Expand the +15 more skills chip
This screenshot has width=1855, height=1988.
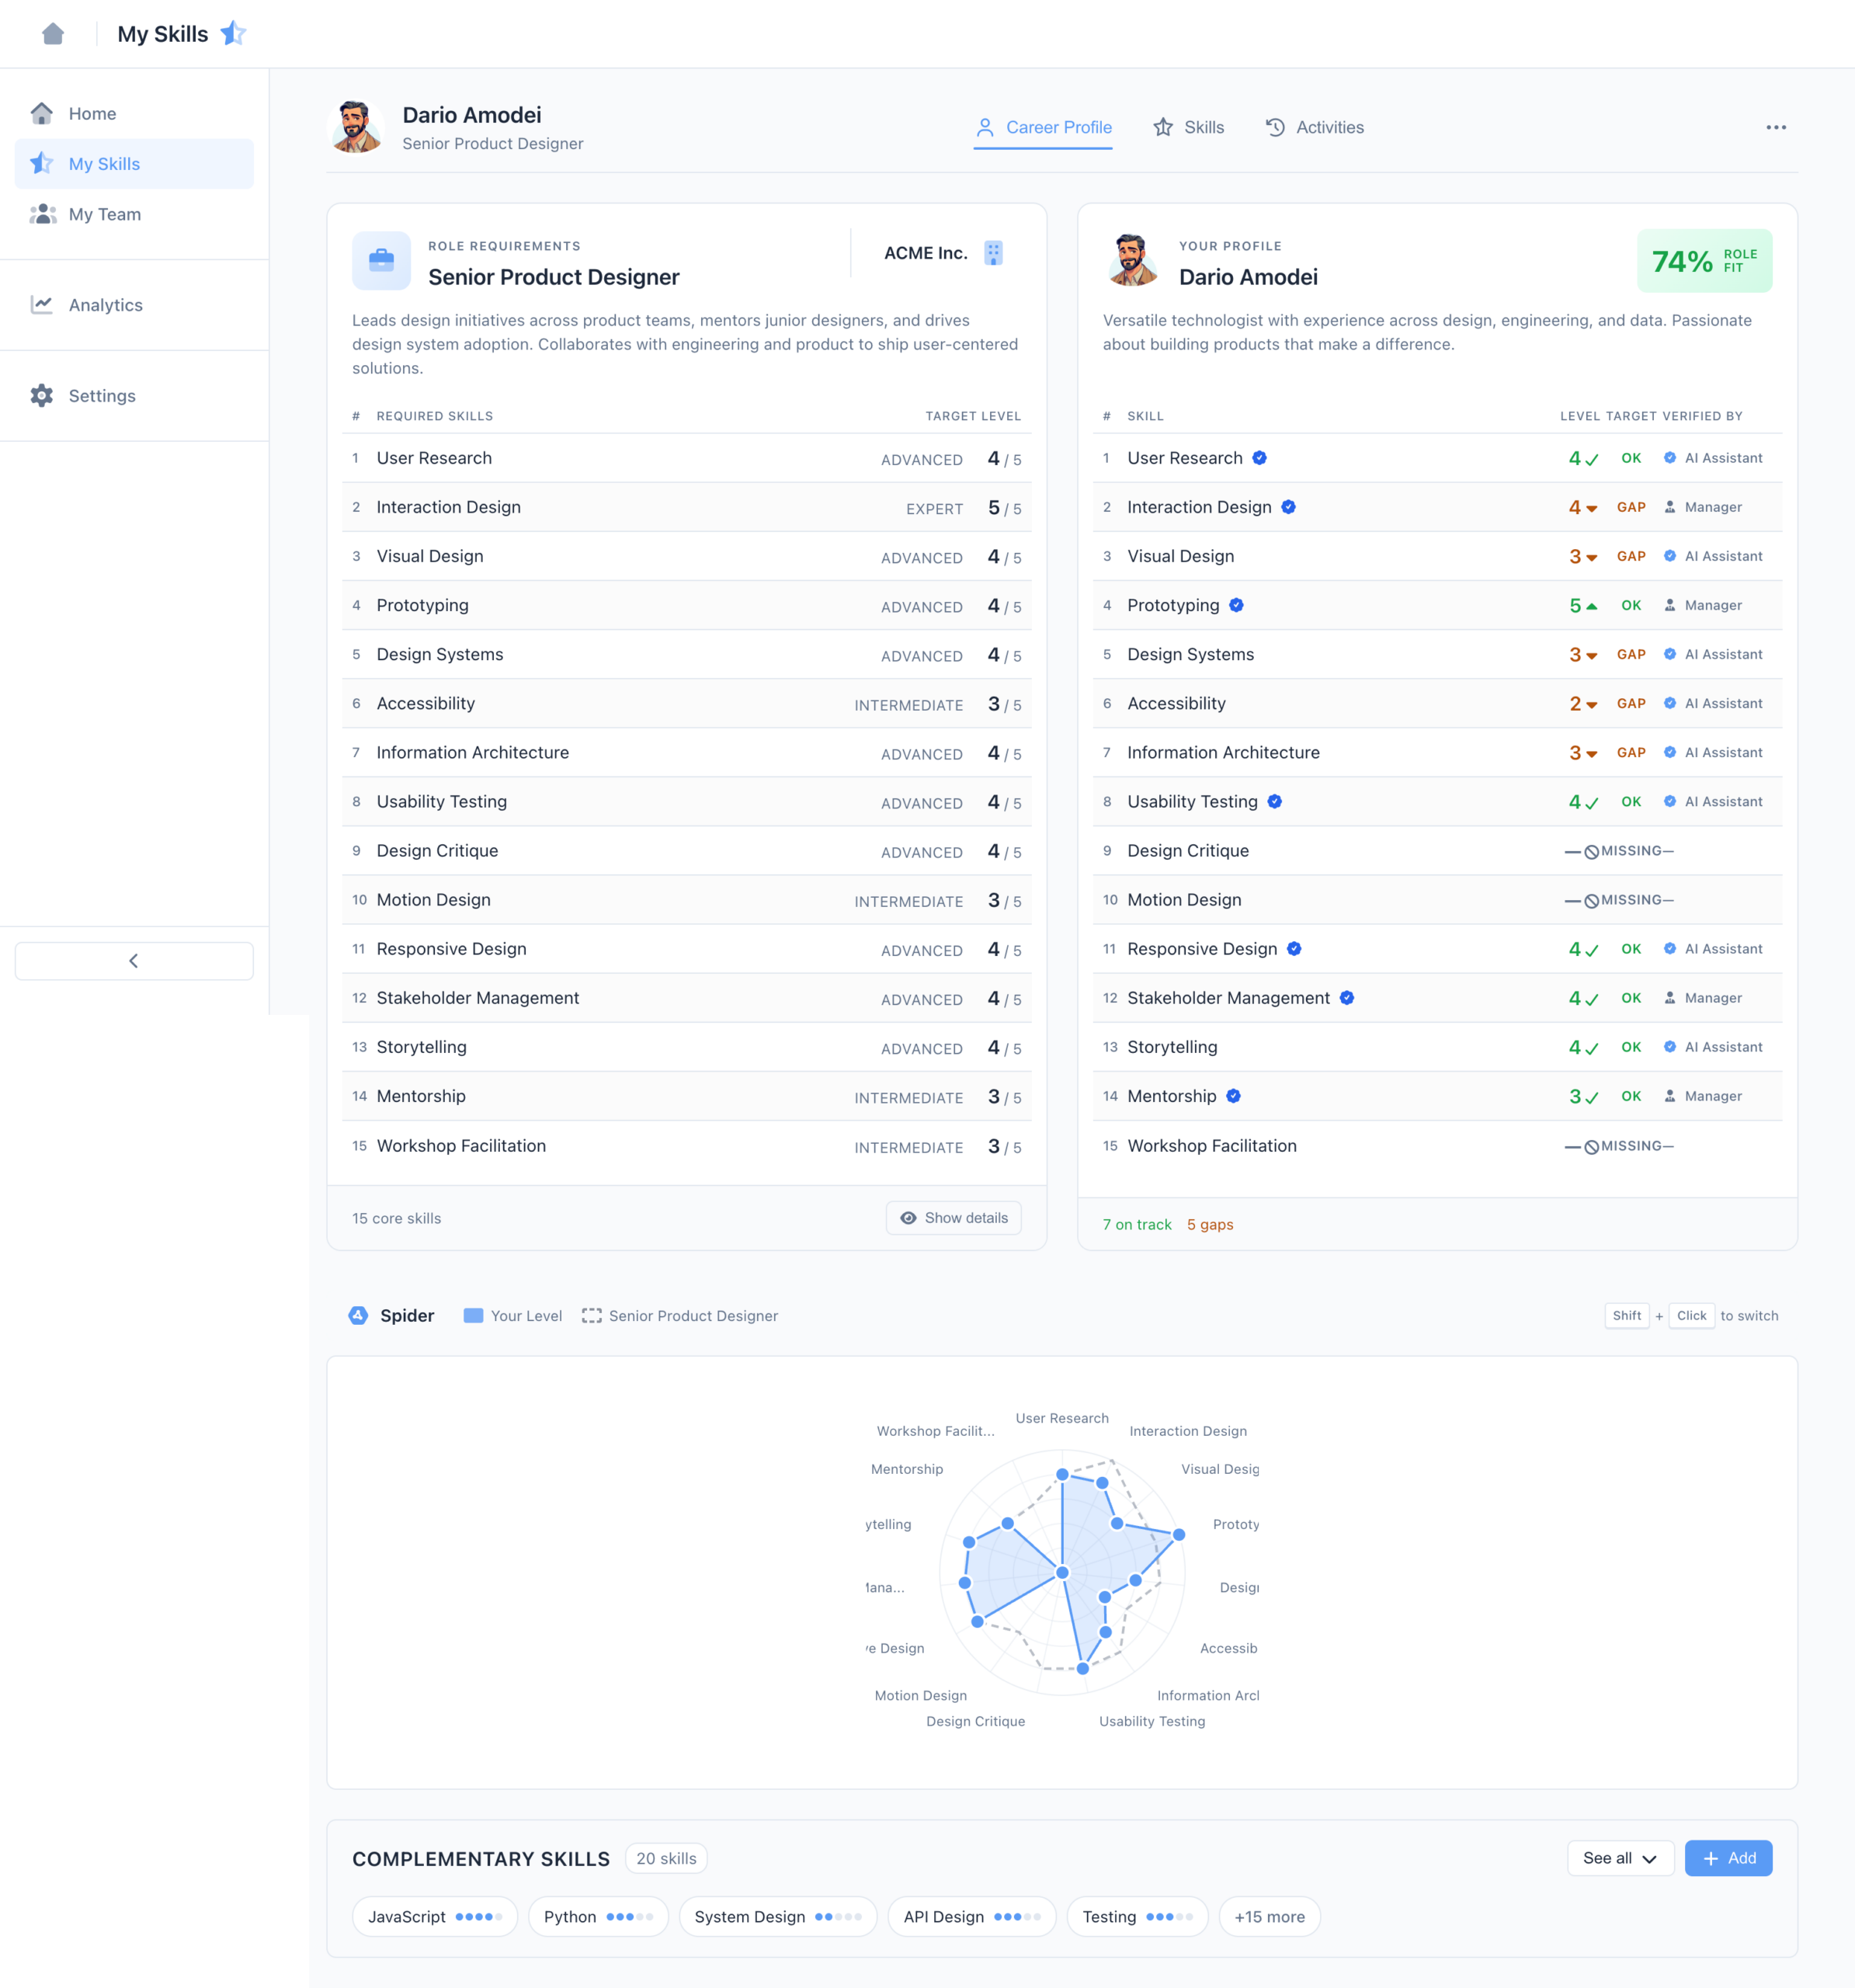(x=1270, y=1917)
